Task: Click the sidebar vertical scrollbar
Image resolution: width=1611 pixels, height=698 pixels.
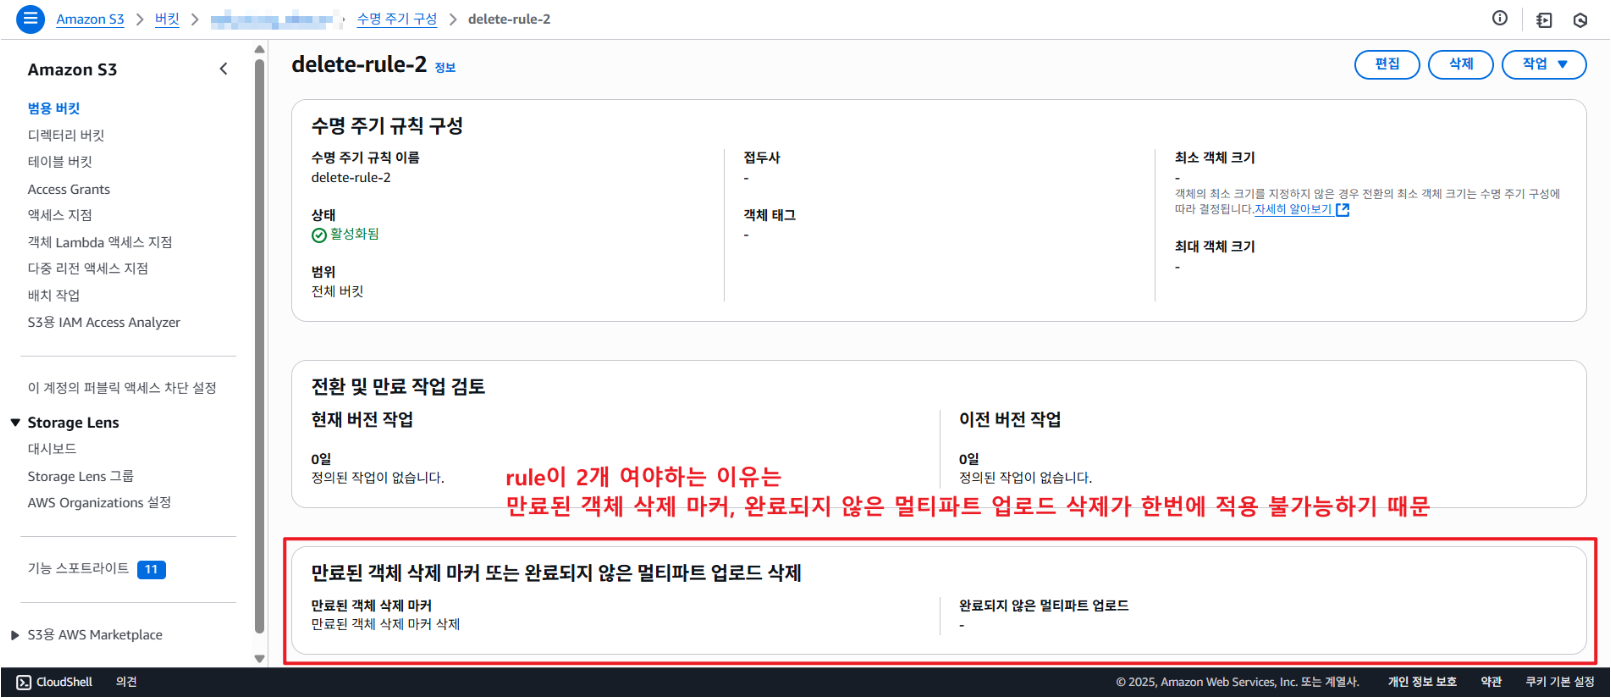Action: (260, 340)
